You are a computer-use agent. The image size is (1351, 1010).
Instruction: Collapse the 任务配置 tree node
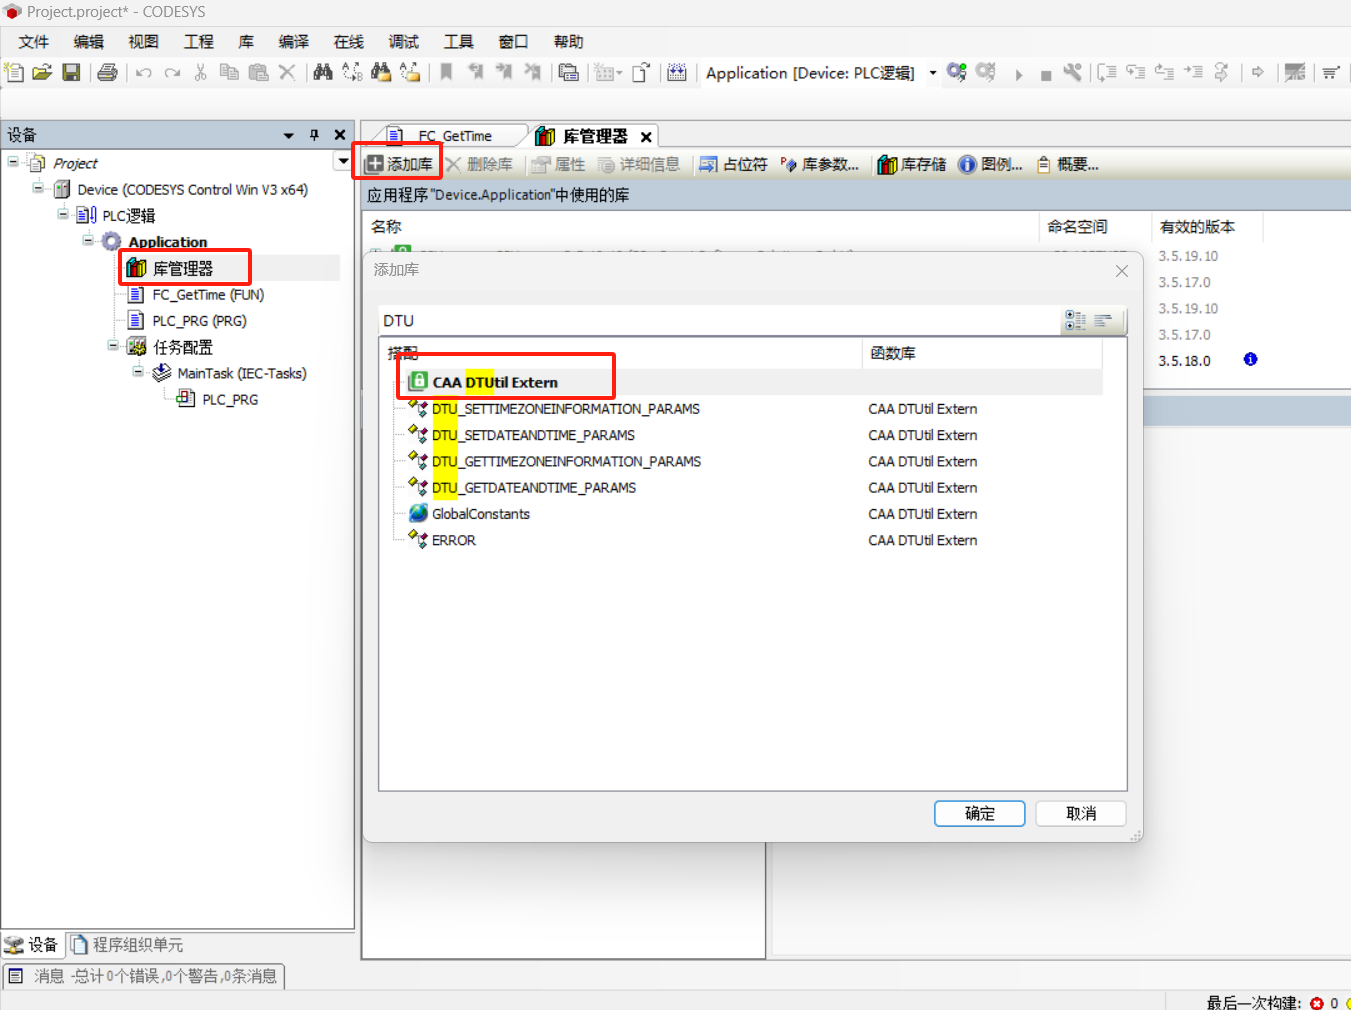[113, 345]
